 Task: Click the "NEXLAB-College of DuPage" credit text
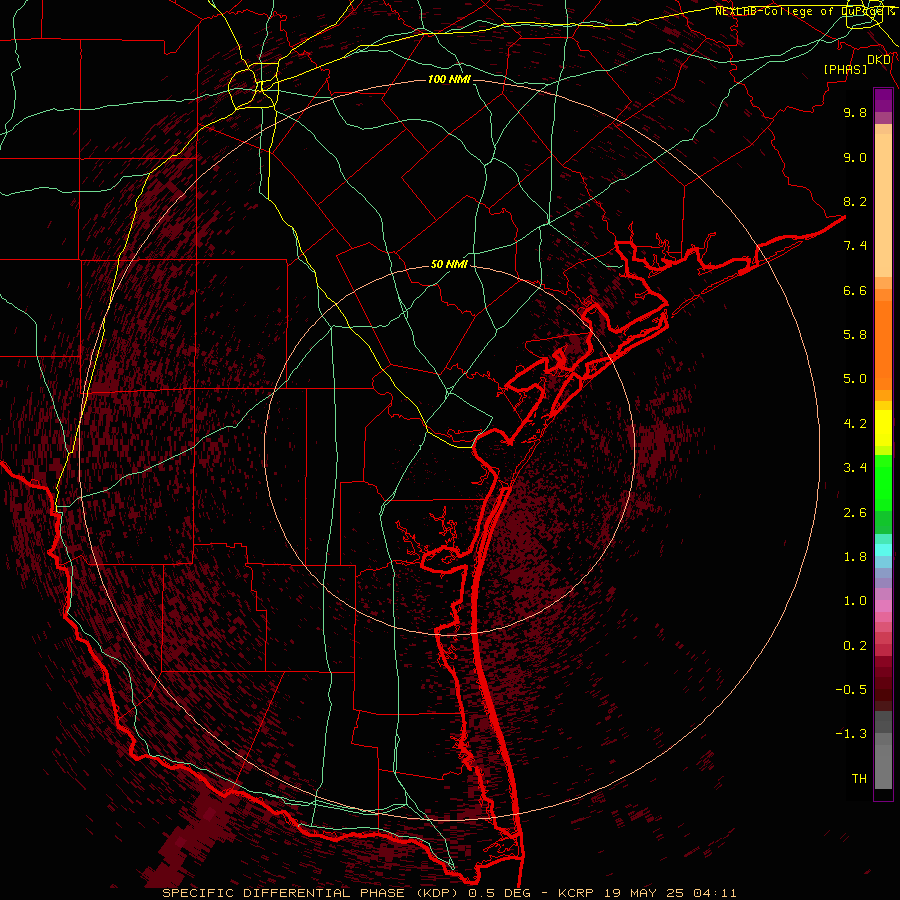click(x=801, y=11)
